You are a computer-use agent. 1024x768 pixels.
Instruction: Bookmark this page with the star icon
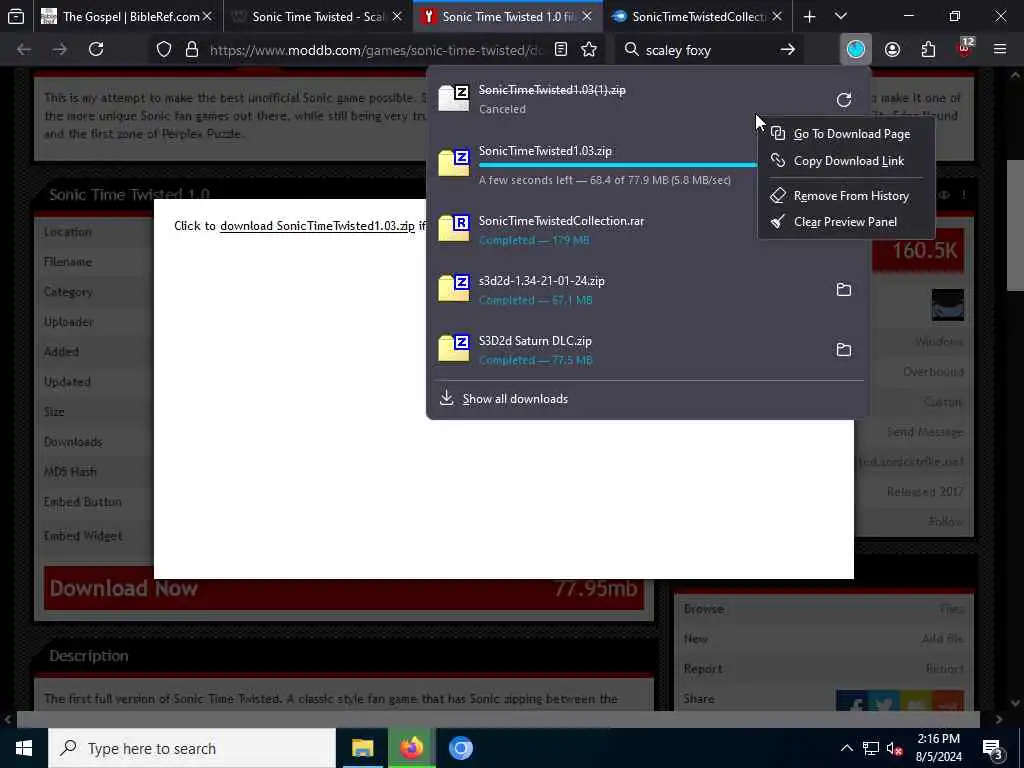tap(589, 49)
